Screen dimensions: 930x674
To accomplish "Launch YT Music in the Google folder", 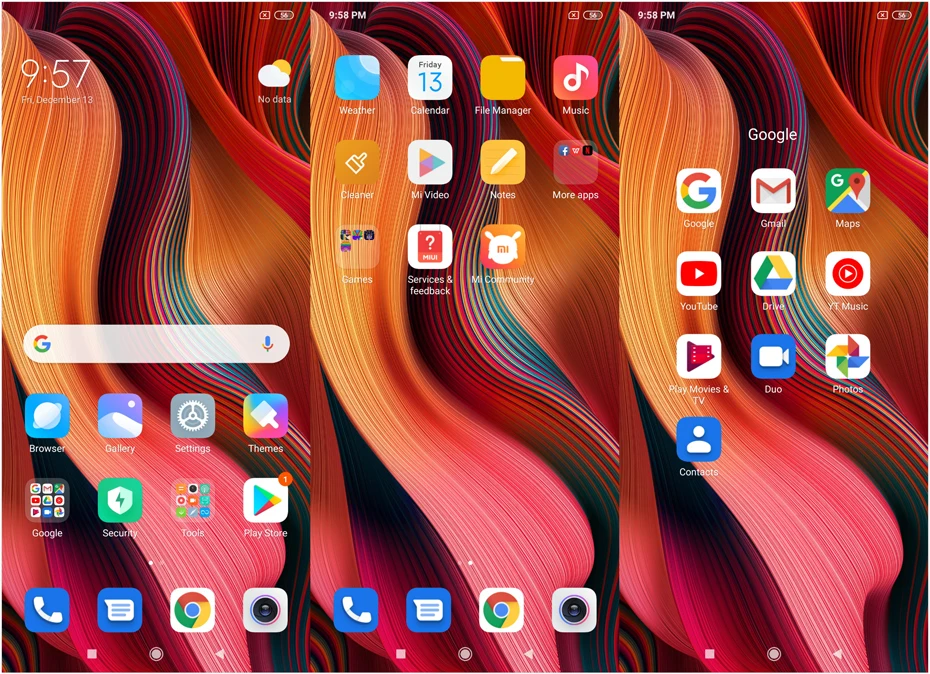I will tap(848, 274).
